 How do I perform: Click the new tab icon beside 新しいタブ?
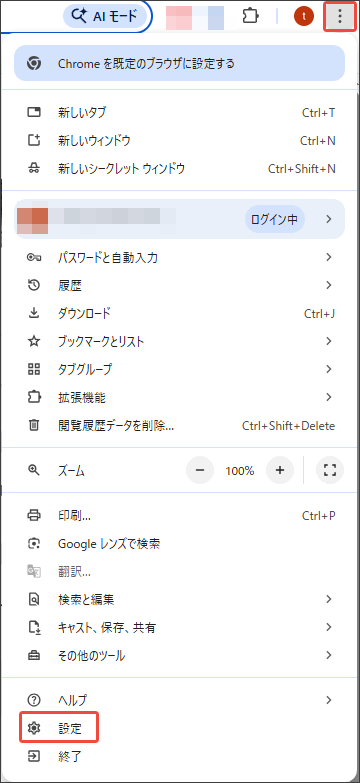33,113
